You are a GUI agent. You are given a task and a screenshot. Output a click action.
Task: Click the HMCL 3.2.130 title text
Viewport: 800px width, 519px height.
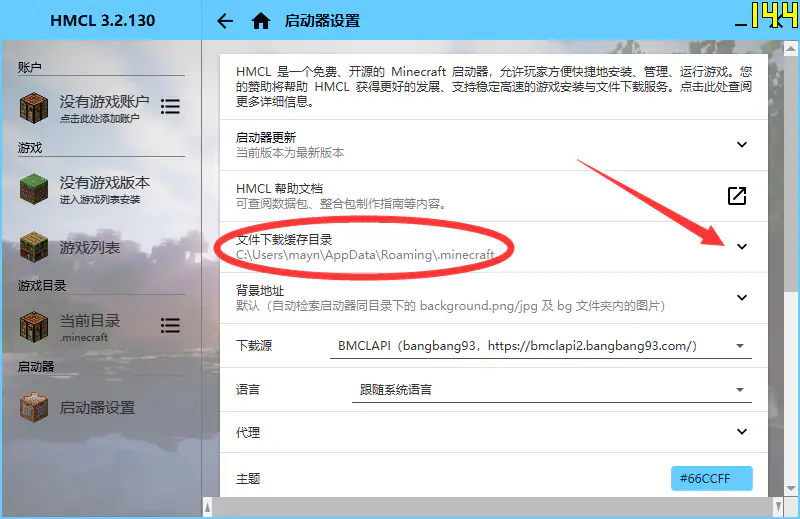click(x=103, y=20)
